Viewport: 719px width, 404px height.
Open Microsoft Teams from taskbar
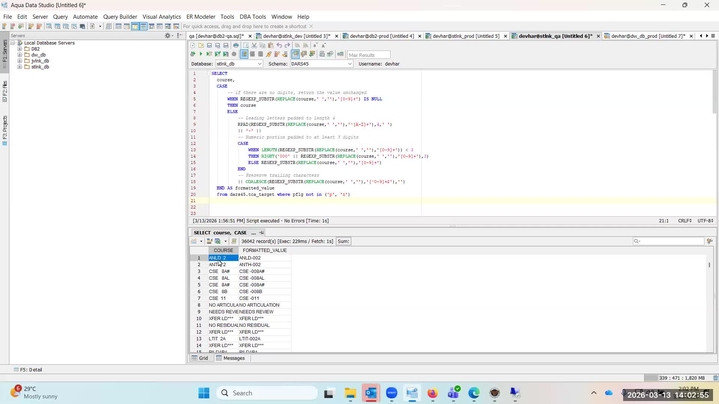coord(453,393)
